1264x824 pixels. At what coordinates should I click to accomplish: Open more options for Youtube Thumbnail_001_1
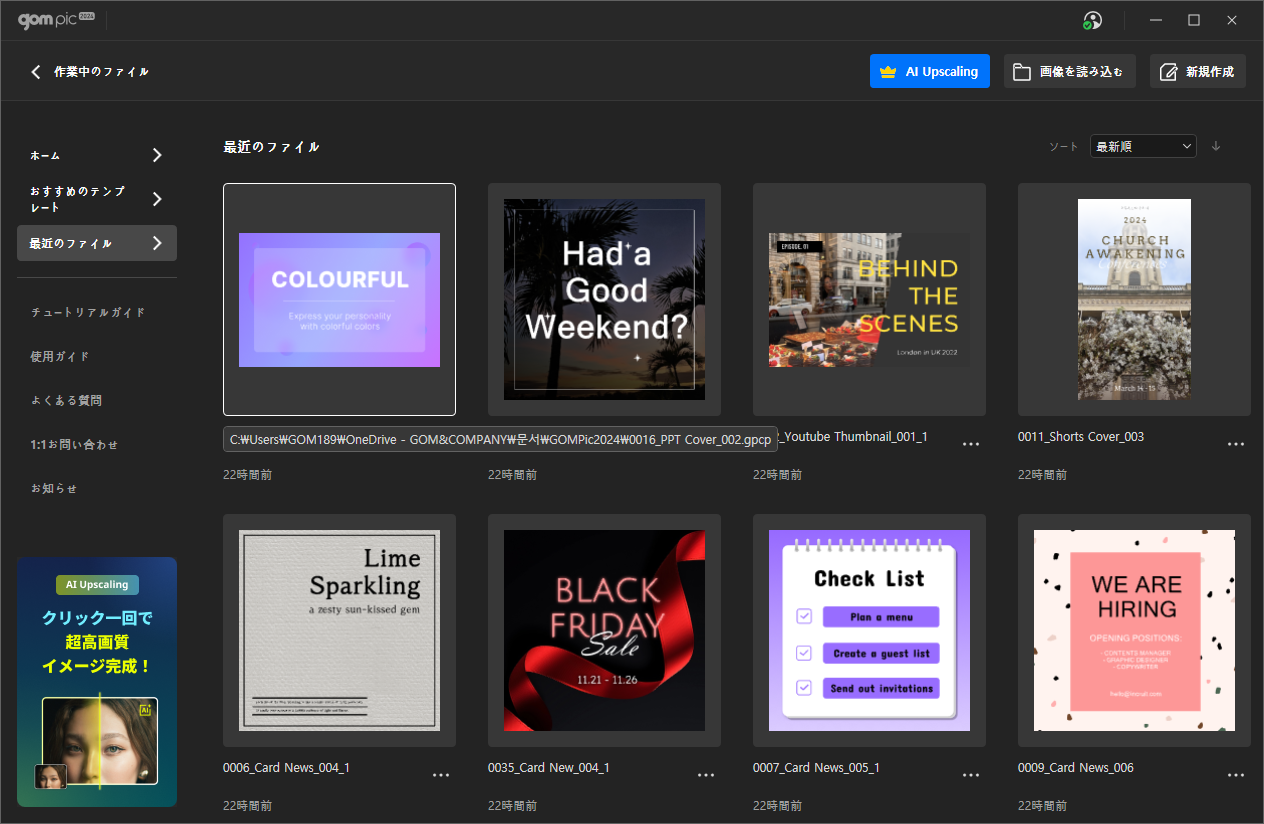point(971,444)
